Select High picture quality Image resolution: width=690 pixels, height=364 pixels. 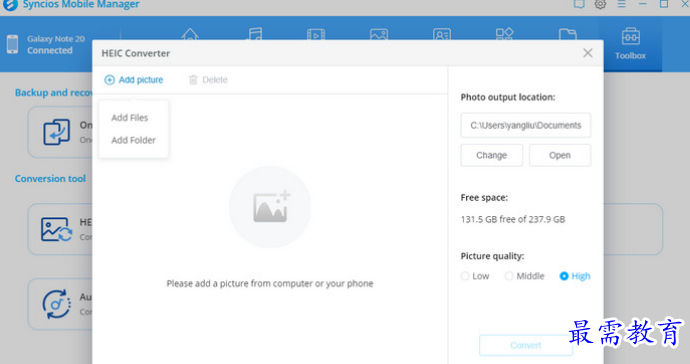[x=575, y=276]
